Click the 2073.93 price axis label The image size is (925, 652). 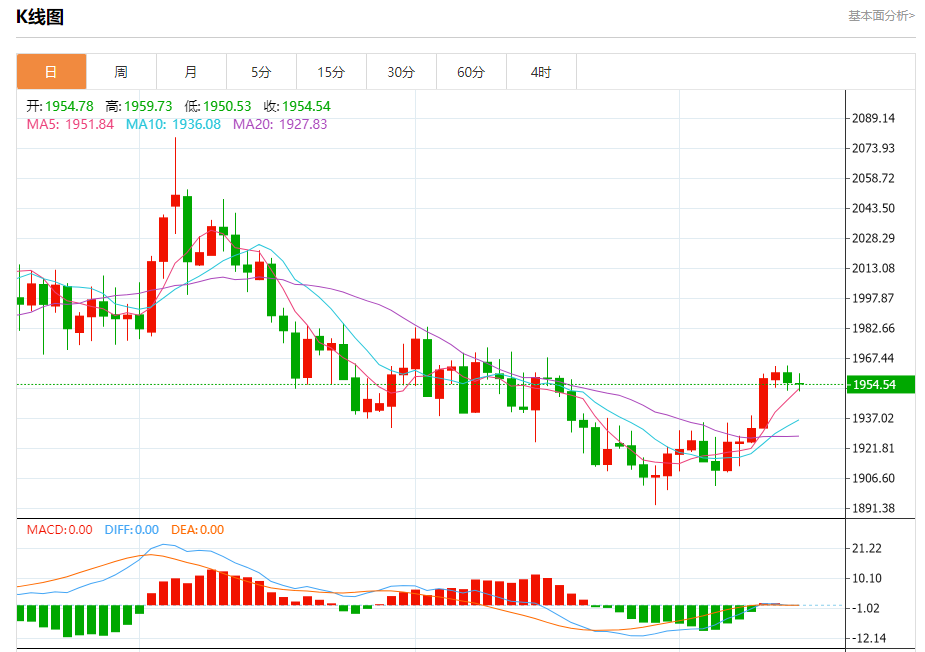(x=873, y=149)
